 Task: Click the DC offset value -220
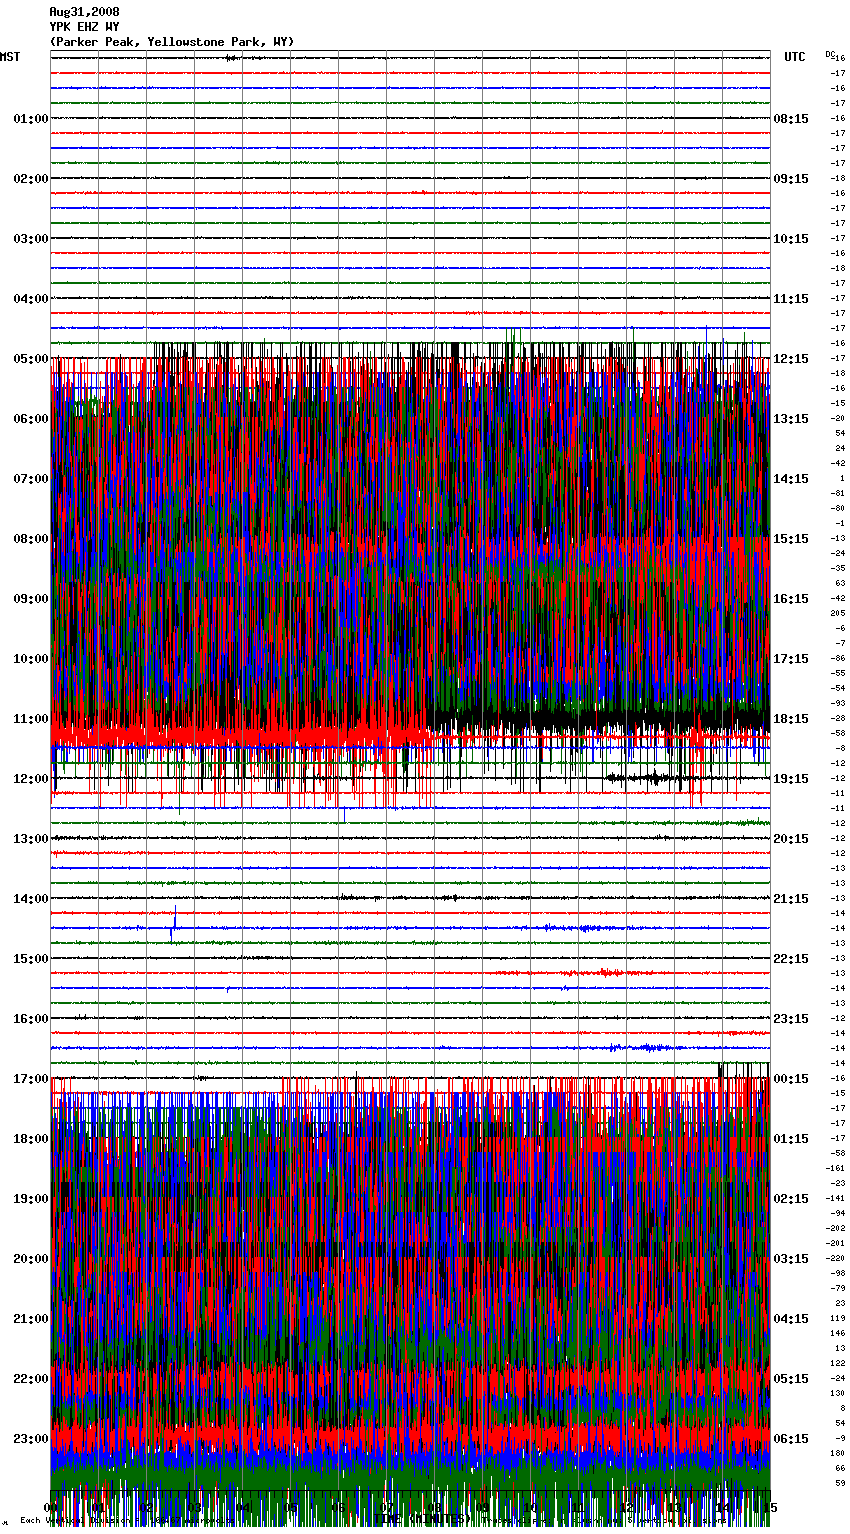click(836, 1258)
